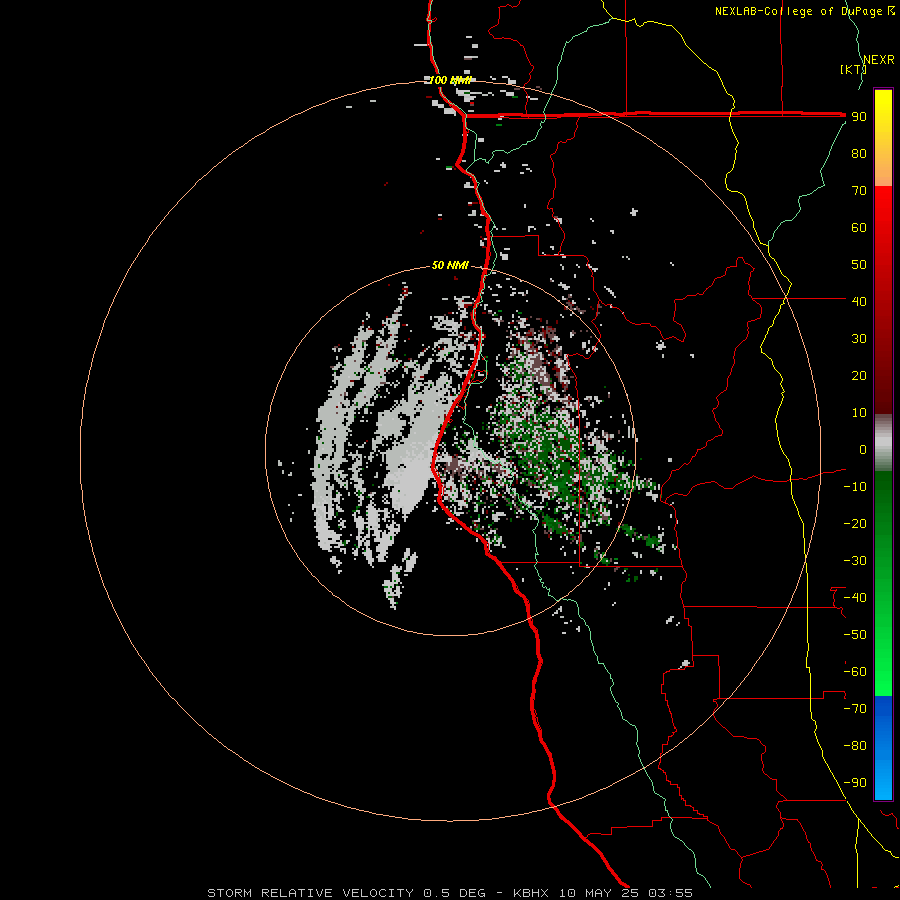Click the 70 value on velocity scale
This screenshot has width=900, height=900.
(859, 191)
